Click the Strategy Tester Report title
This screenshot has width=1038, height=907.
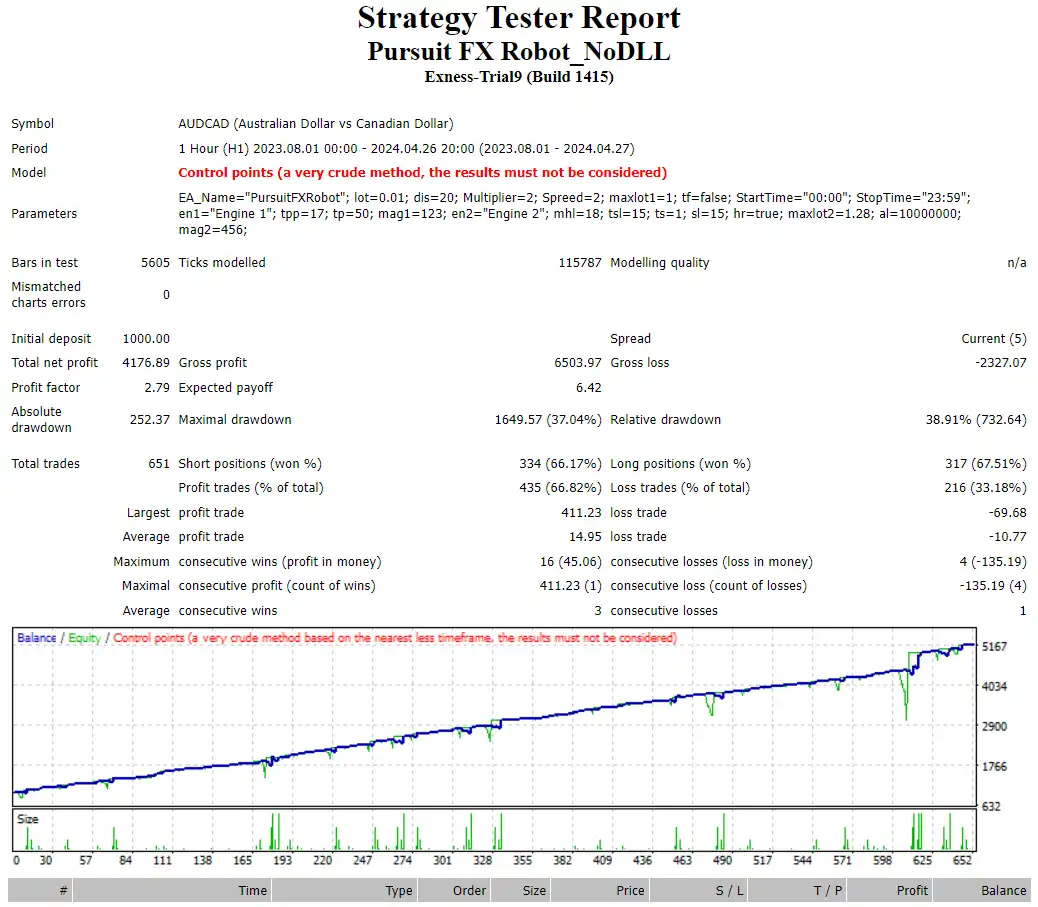(518, 18)
